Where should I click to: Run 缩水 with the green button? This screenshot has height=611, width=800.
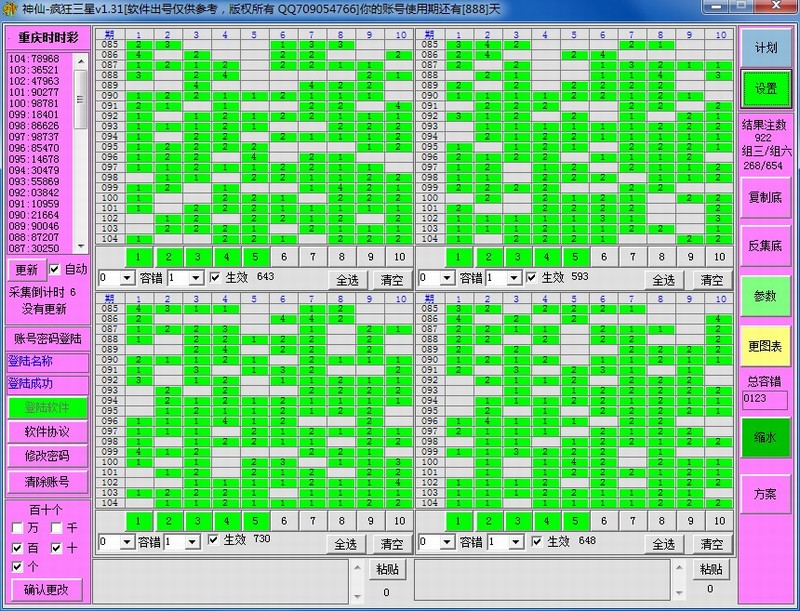(x=765, y=437)
